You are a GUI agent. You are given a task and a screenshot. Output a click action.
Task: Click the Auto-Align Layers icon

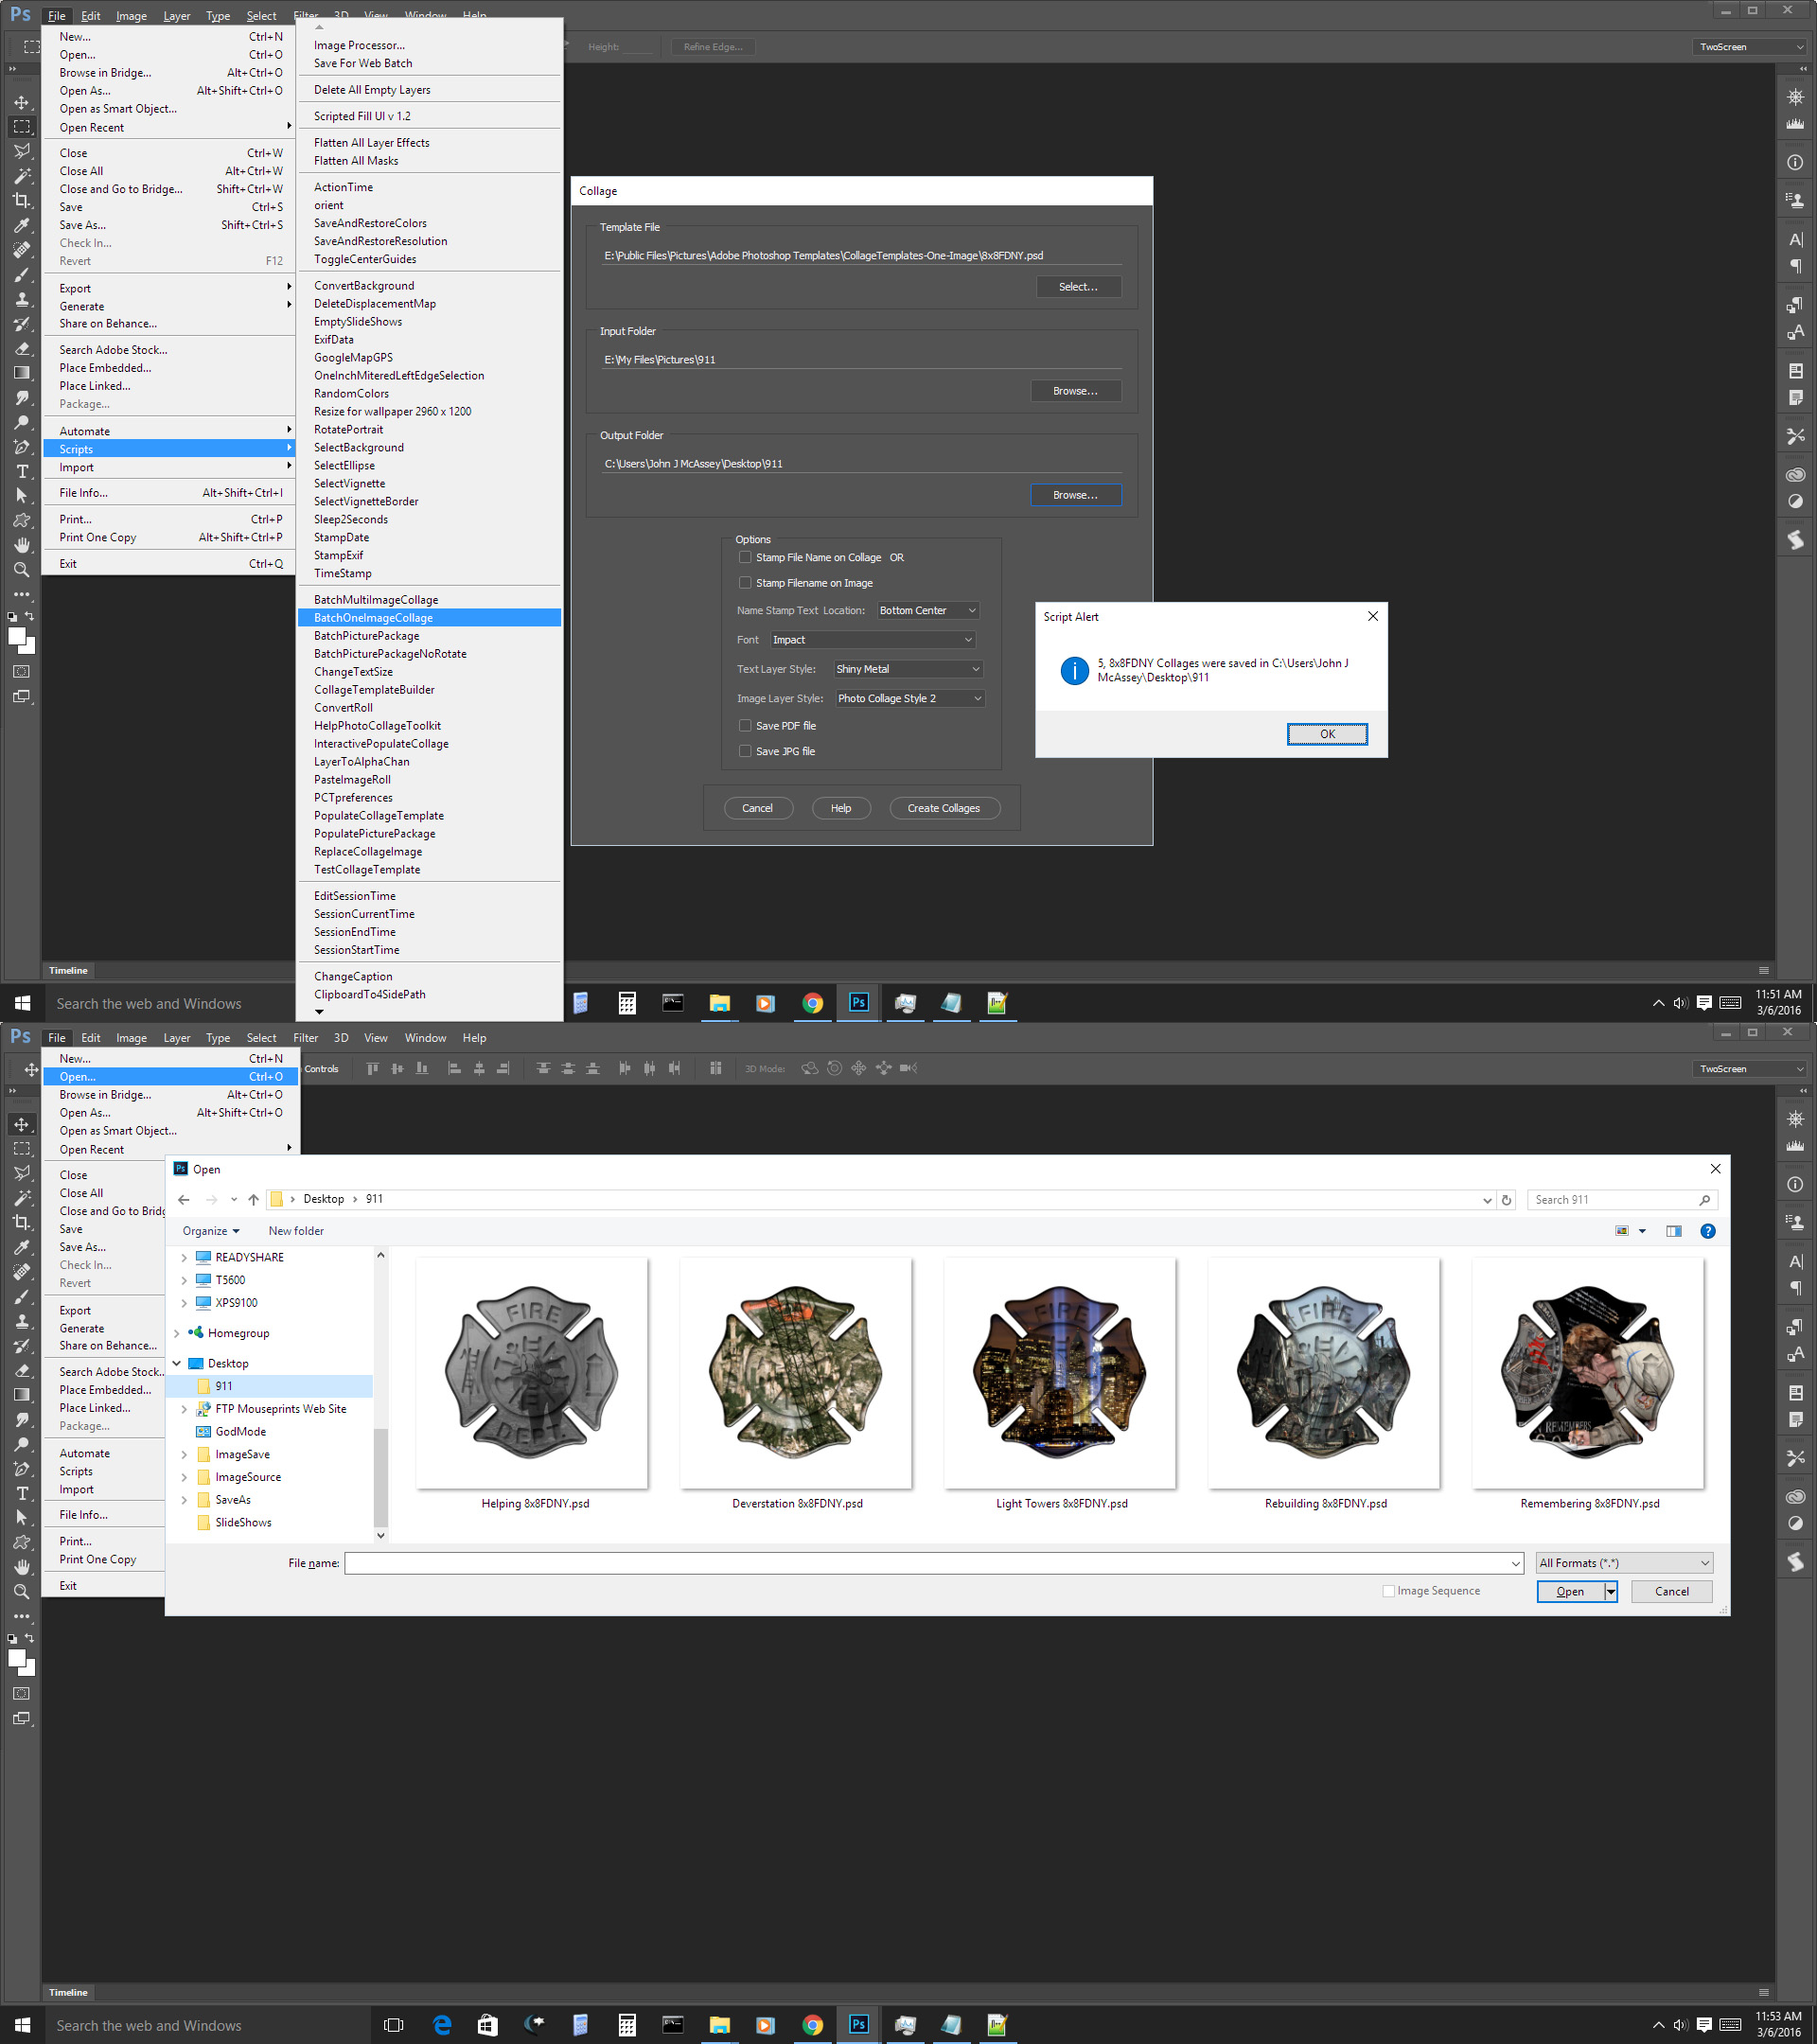click(x=715, y=1068)
